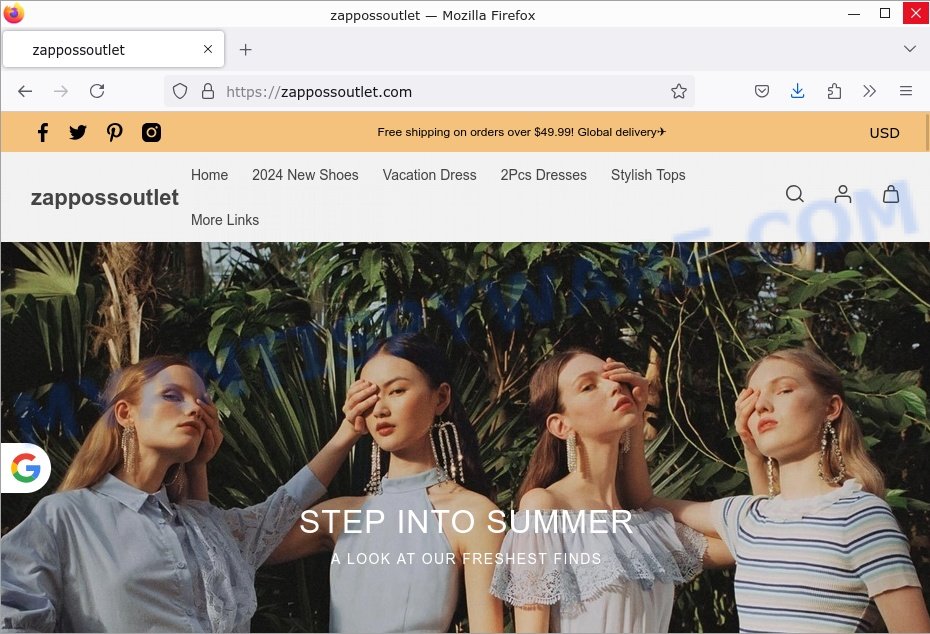
Task: Open the store's Twitter icon
Action: 78,132
